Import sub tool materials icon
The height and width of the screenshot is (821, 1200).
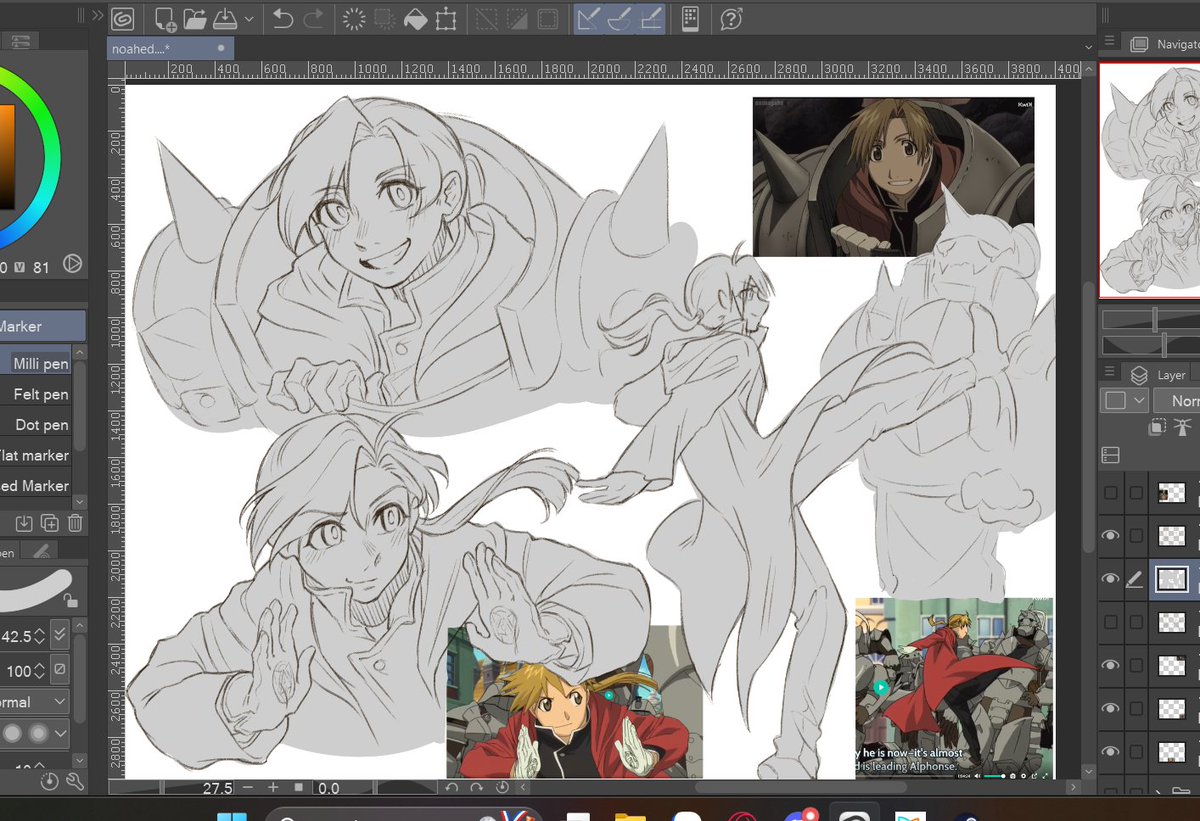[25, 523]
